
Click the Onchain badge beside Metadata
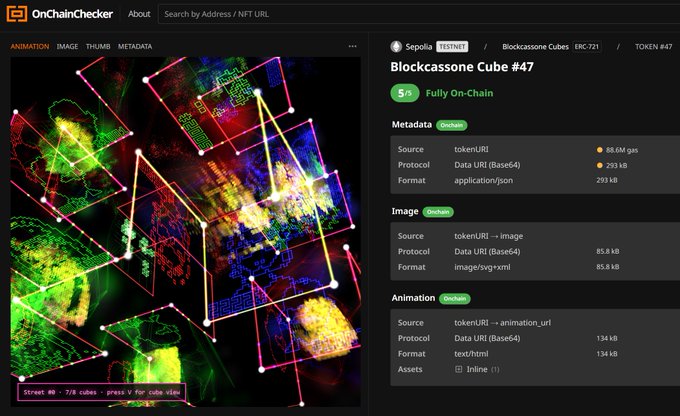451,125
